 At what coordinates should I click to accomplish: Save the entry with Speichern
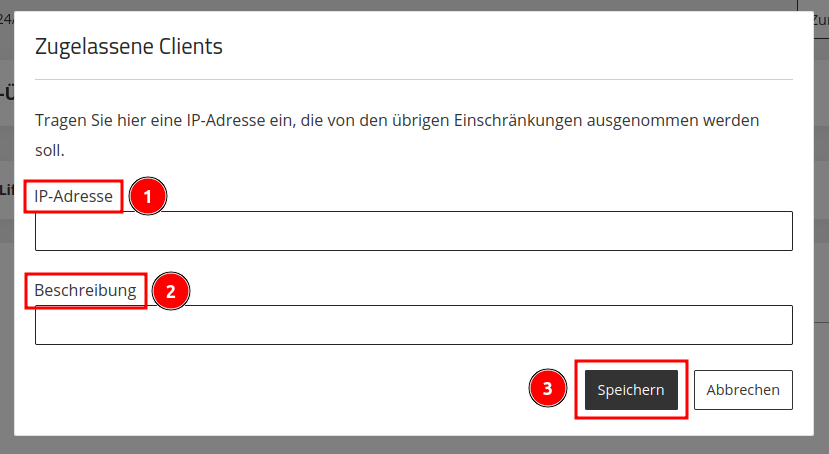[631, 390]
